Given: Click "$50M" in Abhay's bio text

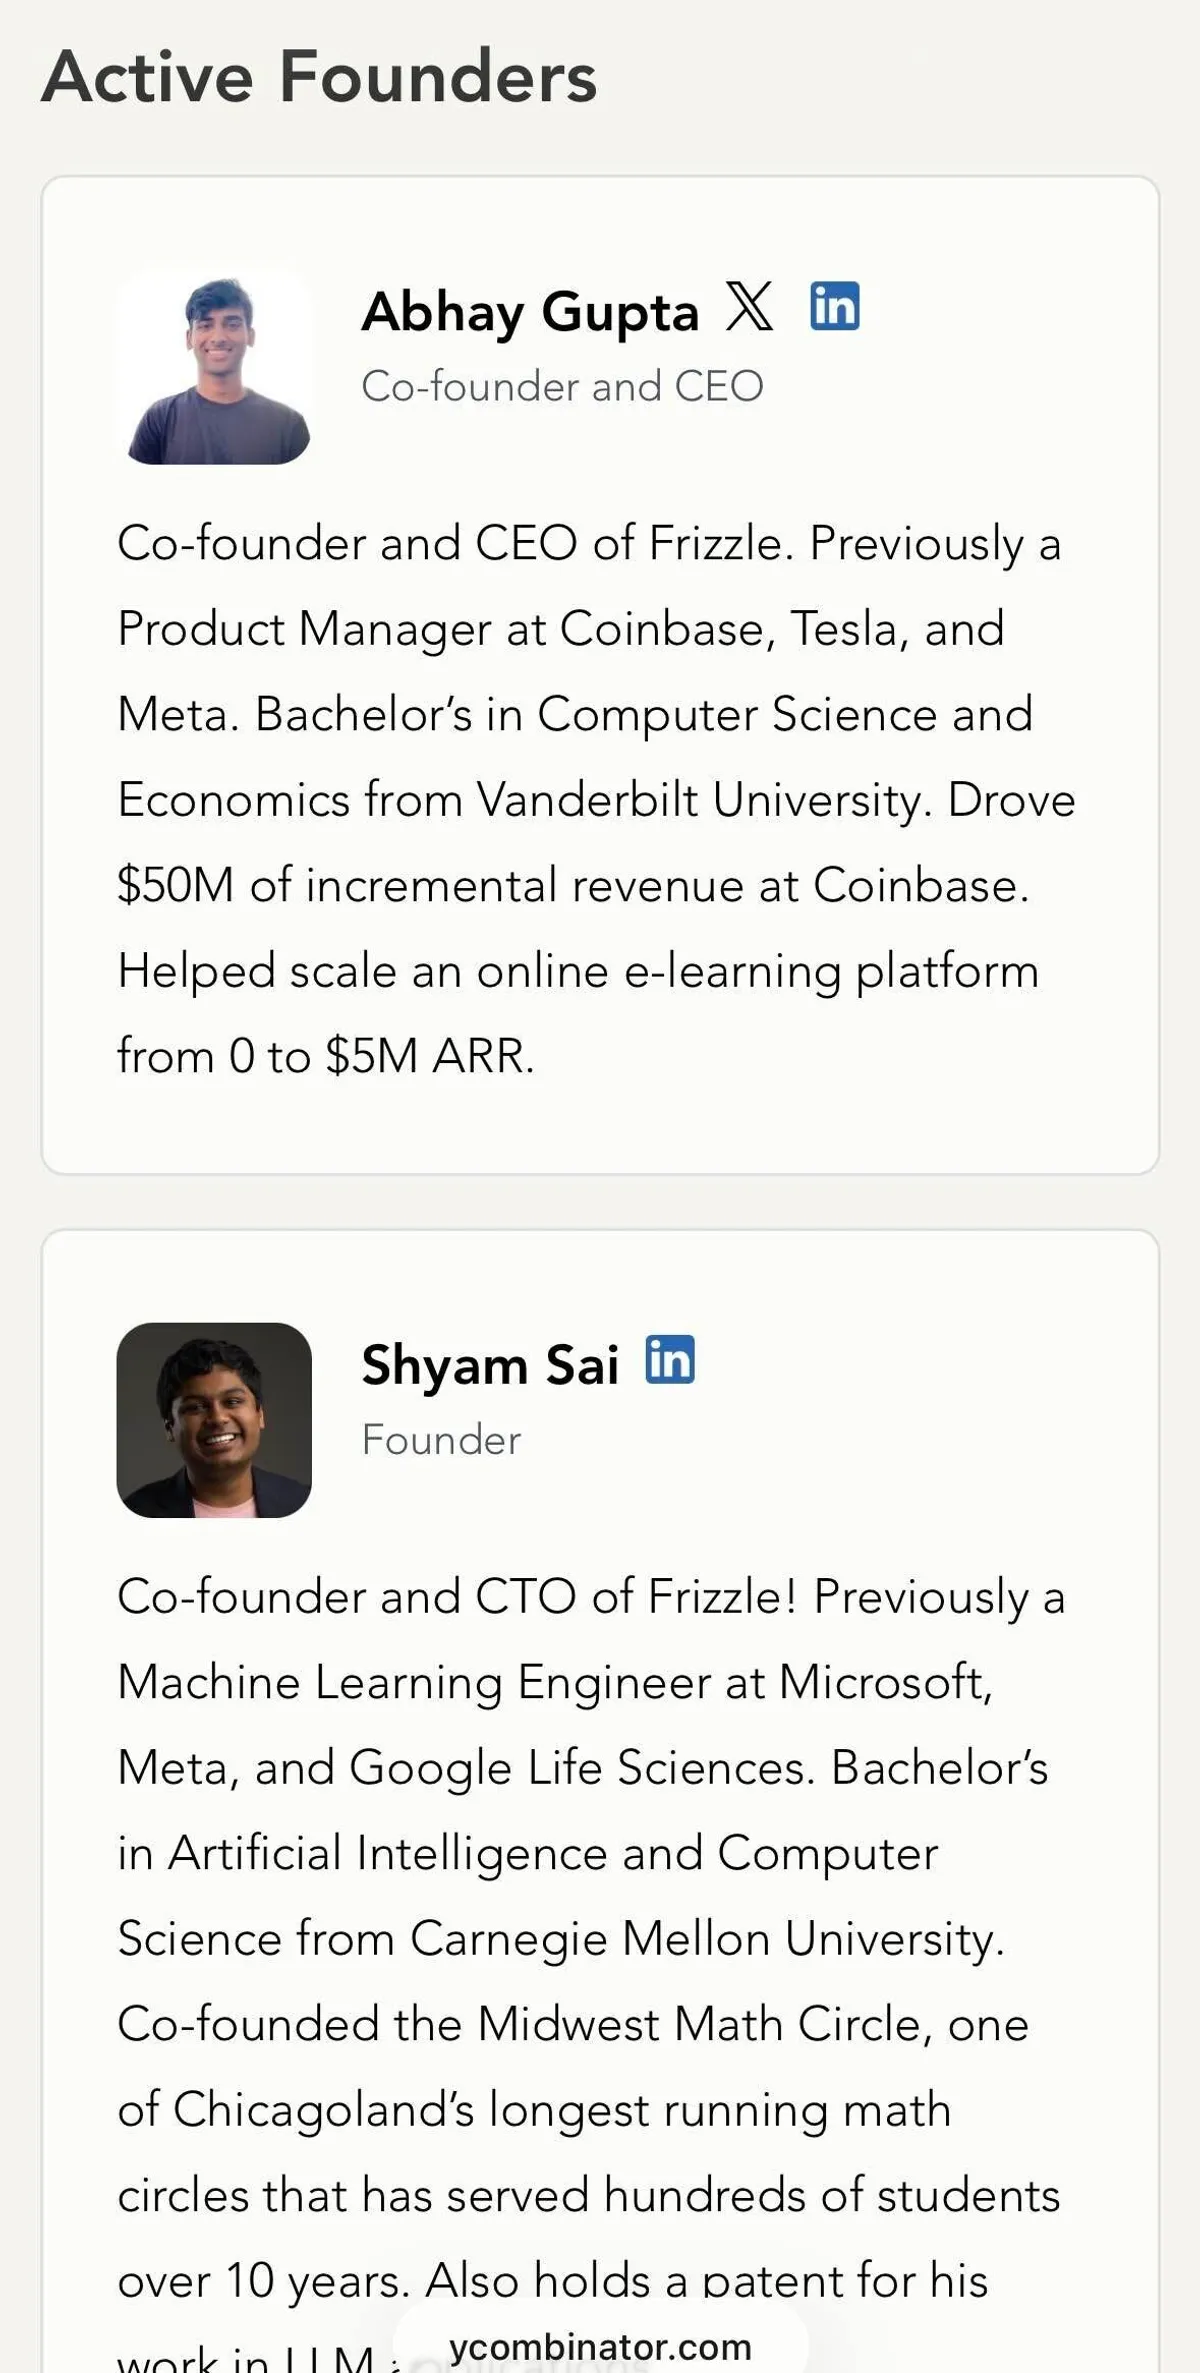Looking at the screenshot, I should (175, 886).
